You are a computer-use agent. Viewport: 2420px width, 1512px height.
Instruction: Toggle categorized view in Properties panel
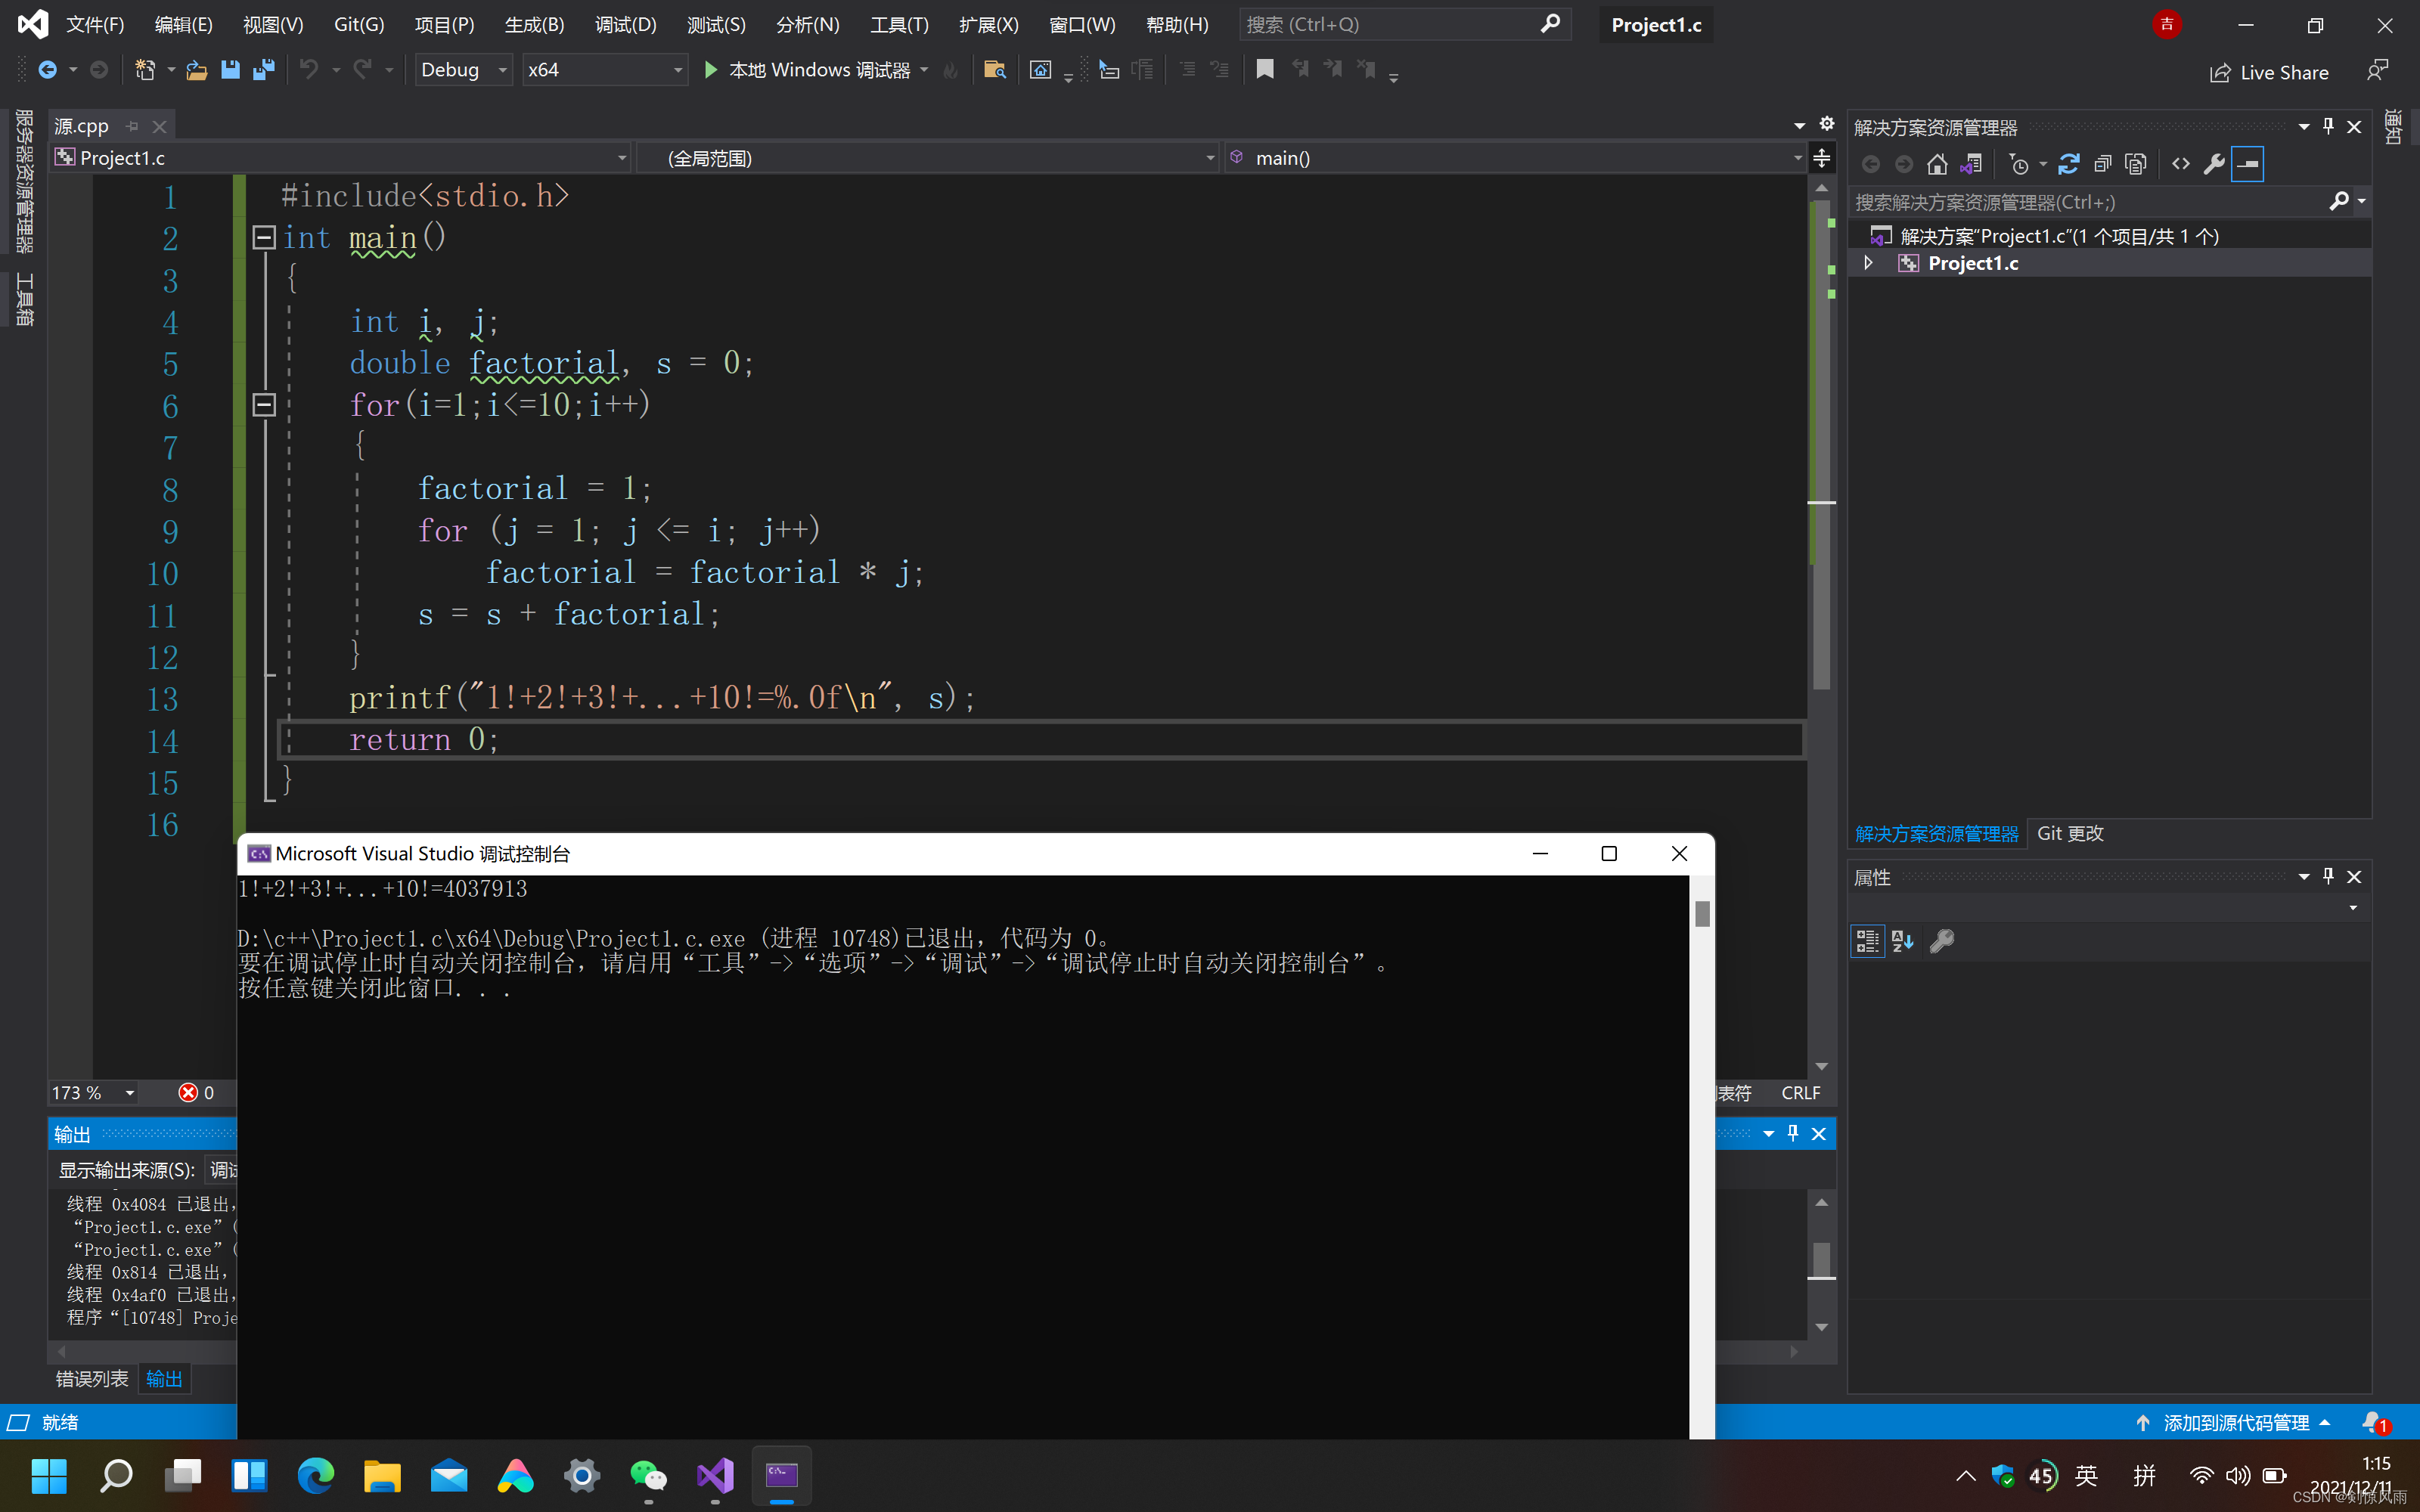point(1867,941)
